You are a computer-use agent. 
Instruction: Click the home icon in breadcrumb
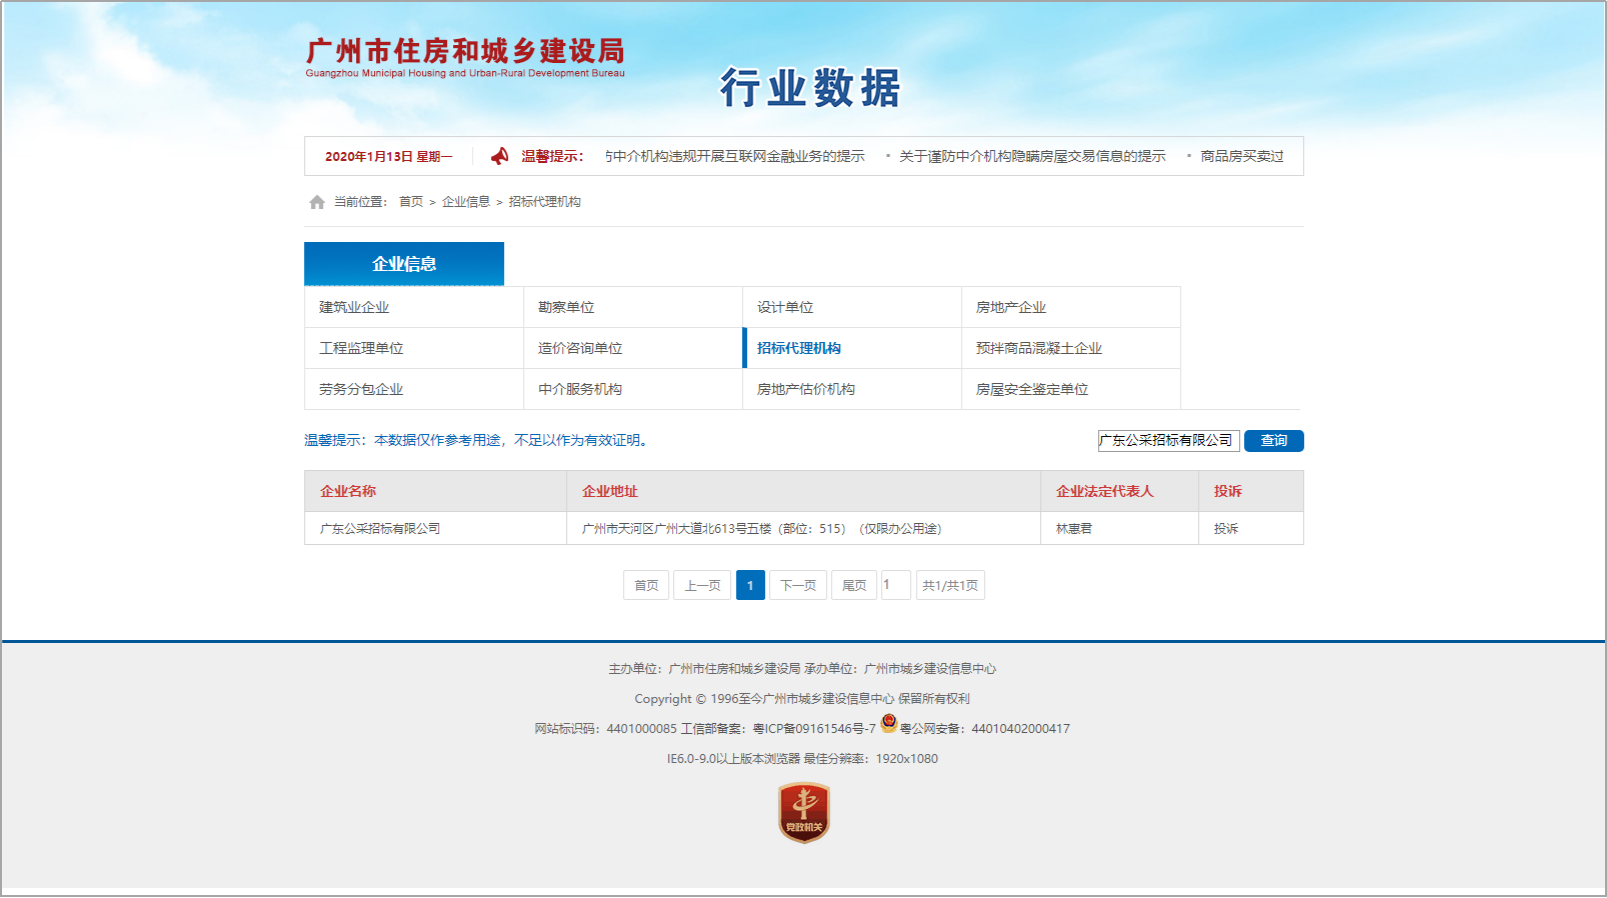click(317, 202)
